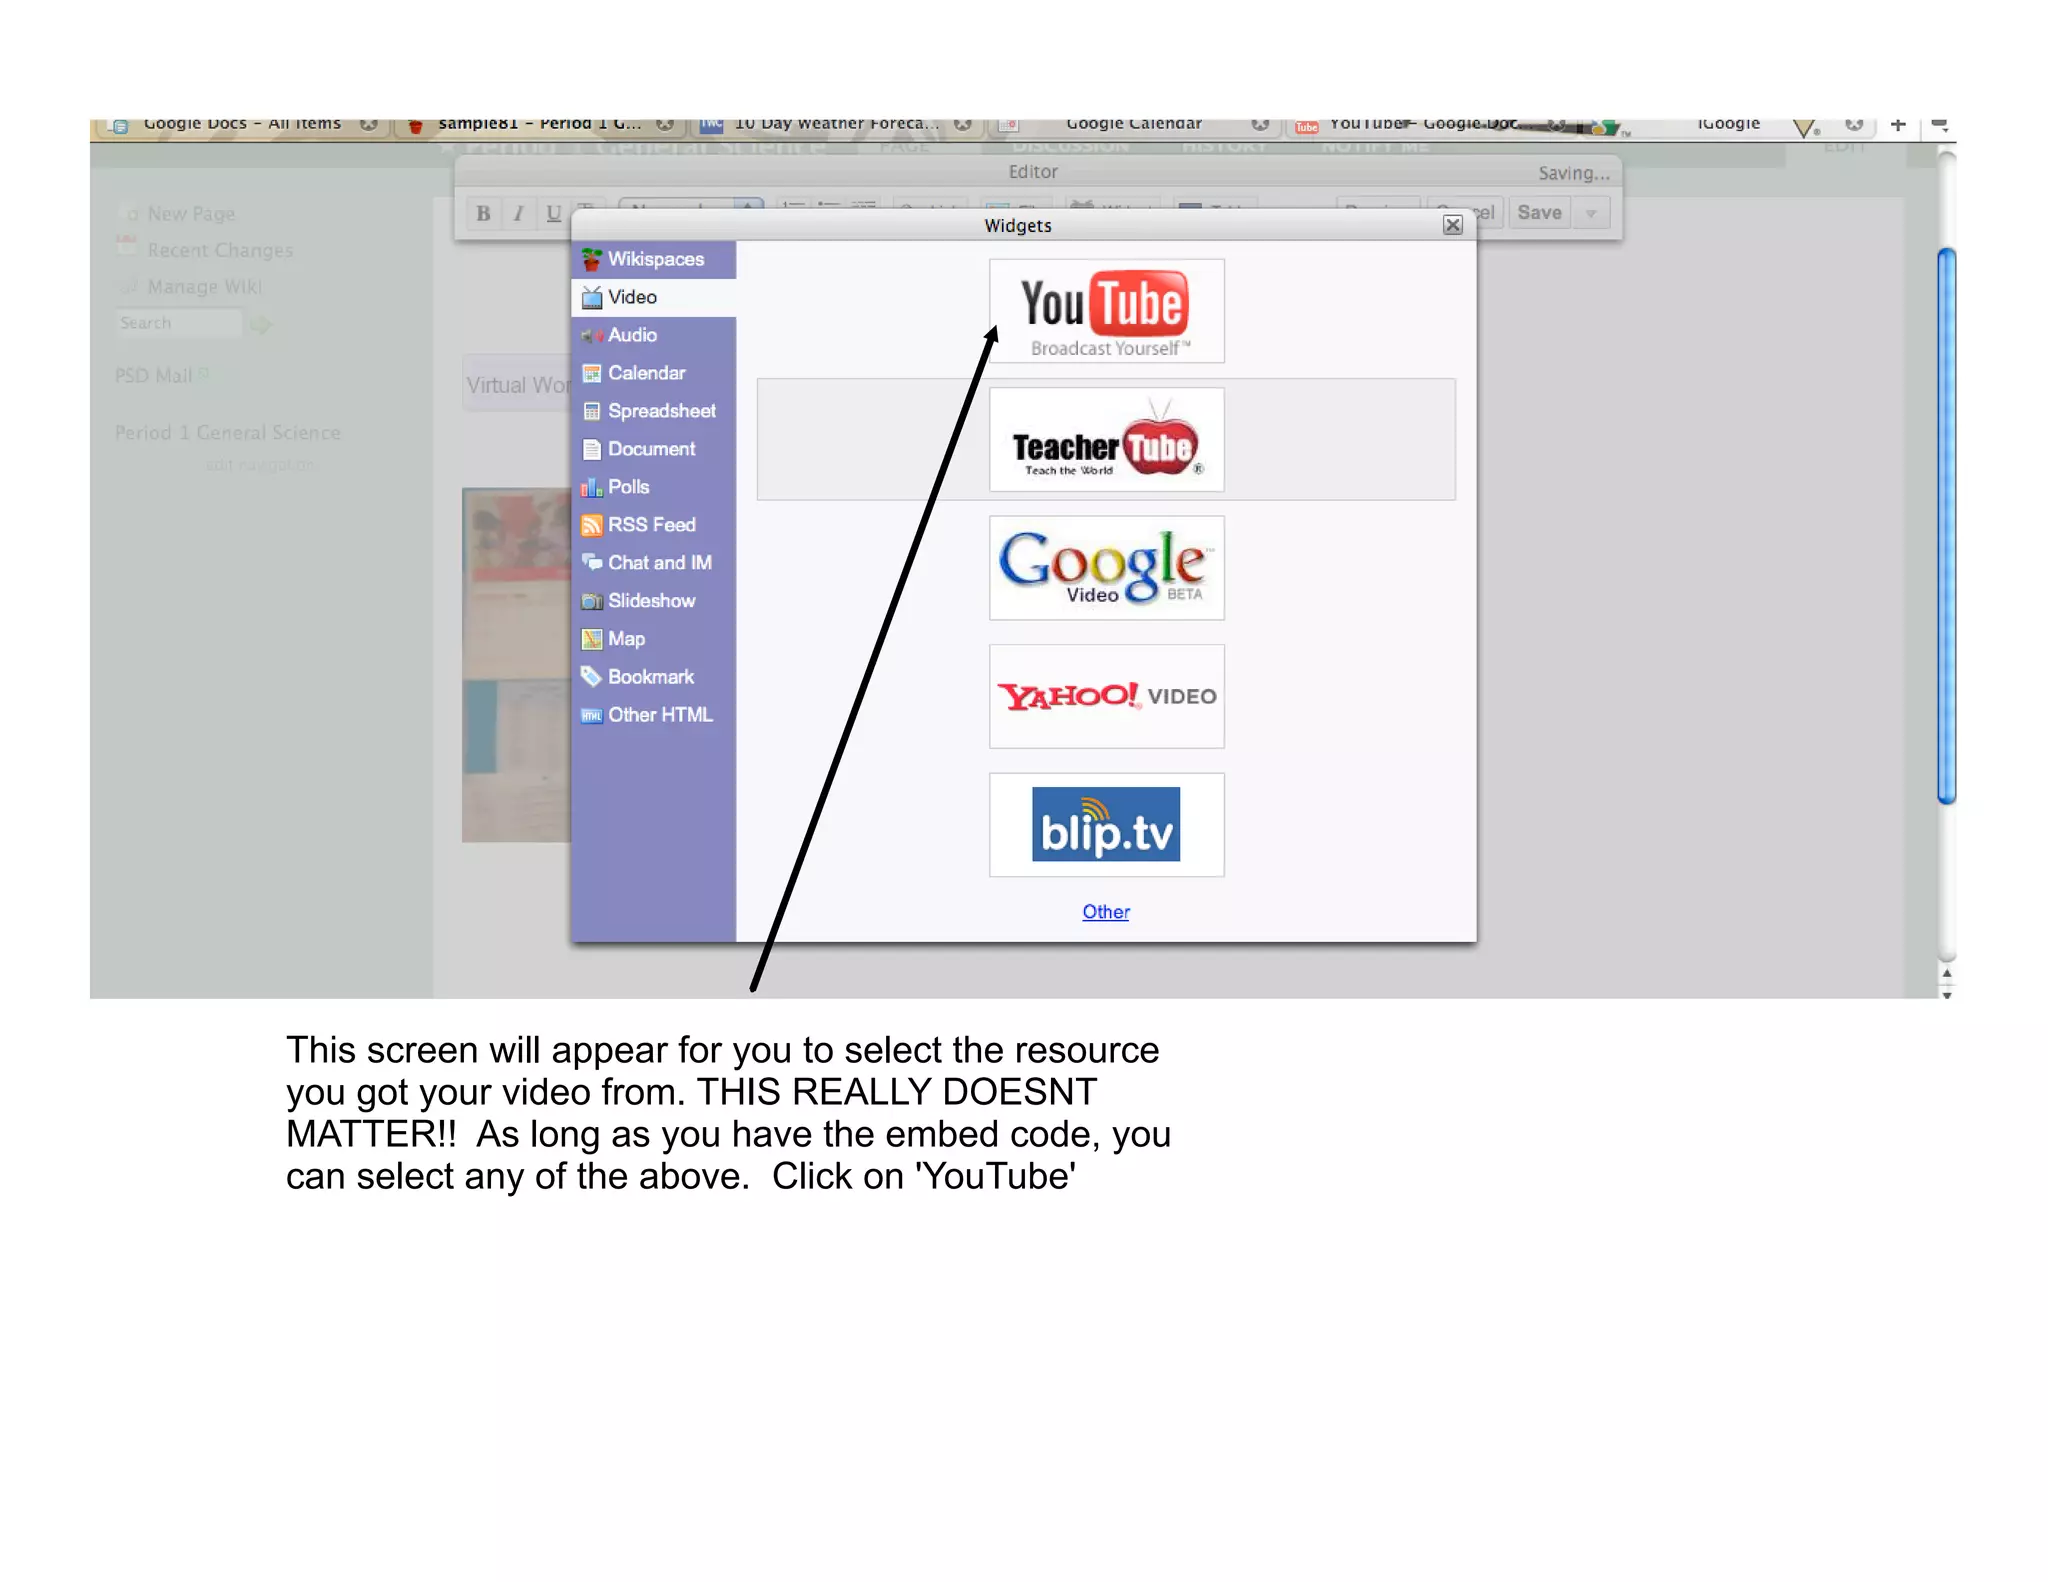This screenshot has width=2048, height=1582.
Task: Select Yahoo! Video as the source
Action: (x=1106, y=696)
